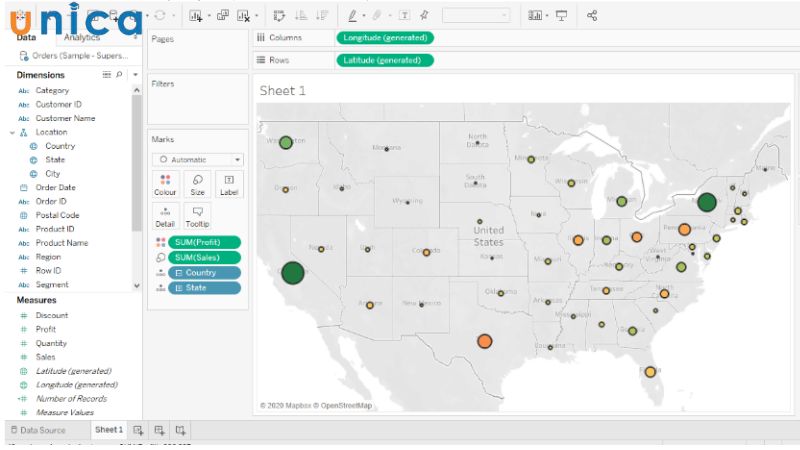The width and height of the screenshot is (800, 450).
Task: Click the large green California circle on map
Action: tap(293, 273)
